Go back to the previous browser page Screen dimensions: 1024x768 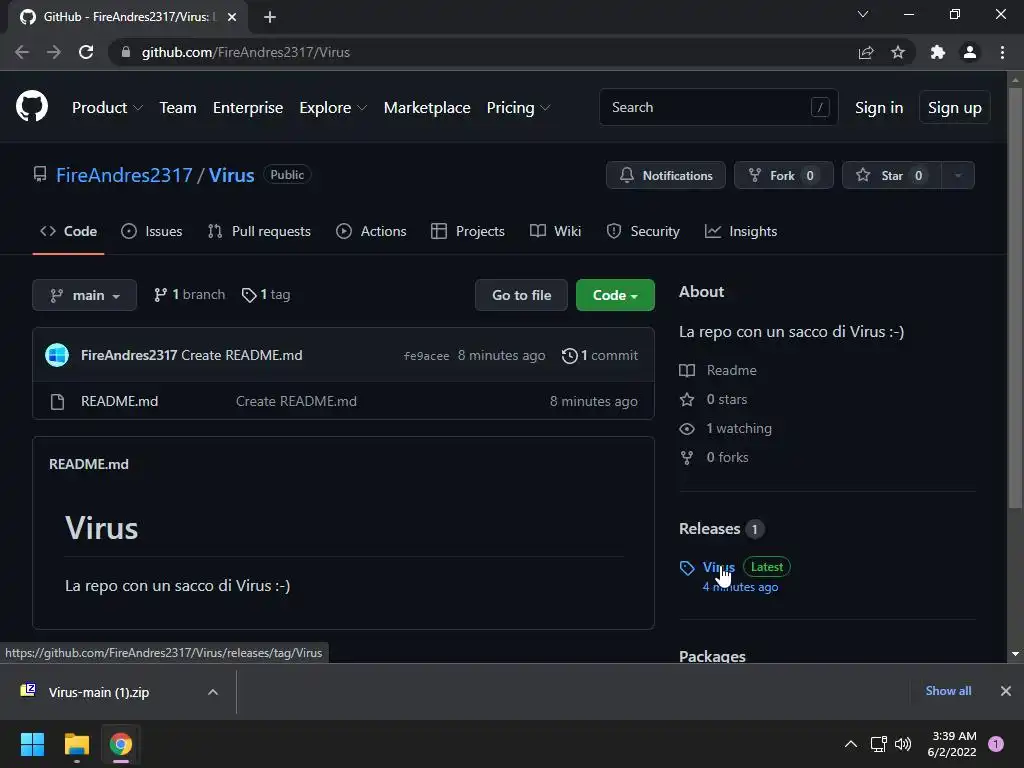pos(22,52)
